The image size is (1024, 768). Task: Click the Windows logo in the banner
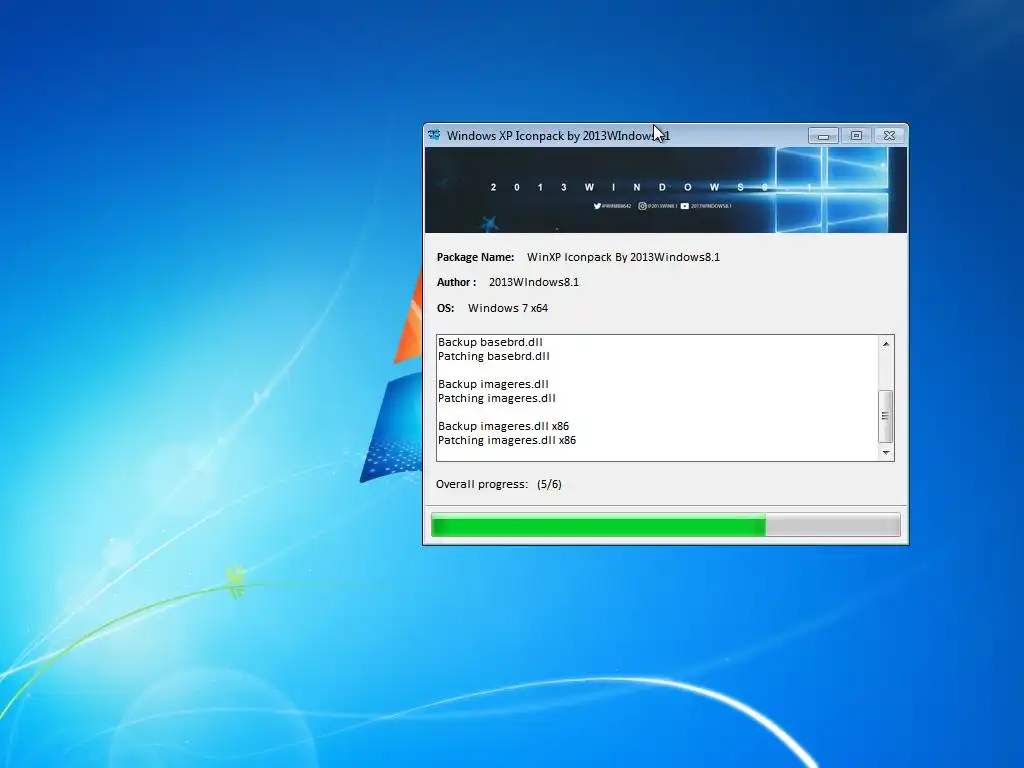[x=831, y=189]
